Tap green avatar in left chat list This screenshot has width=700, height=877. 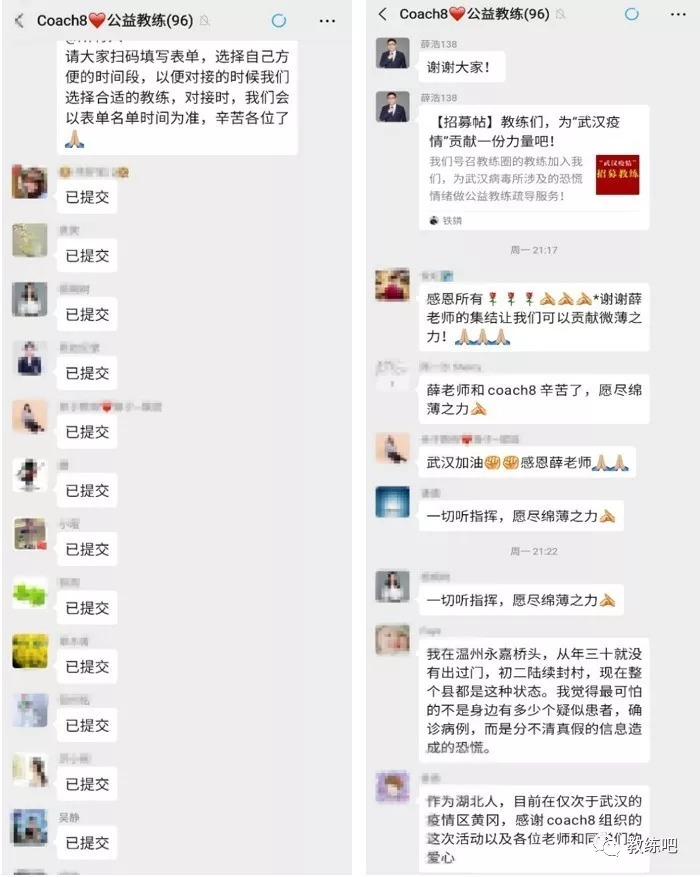[x=30, y=593]
